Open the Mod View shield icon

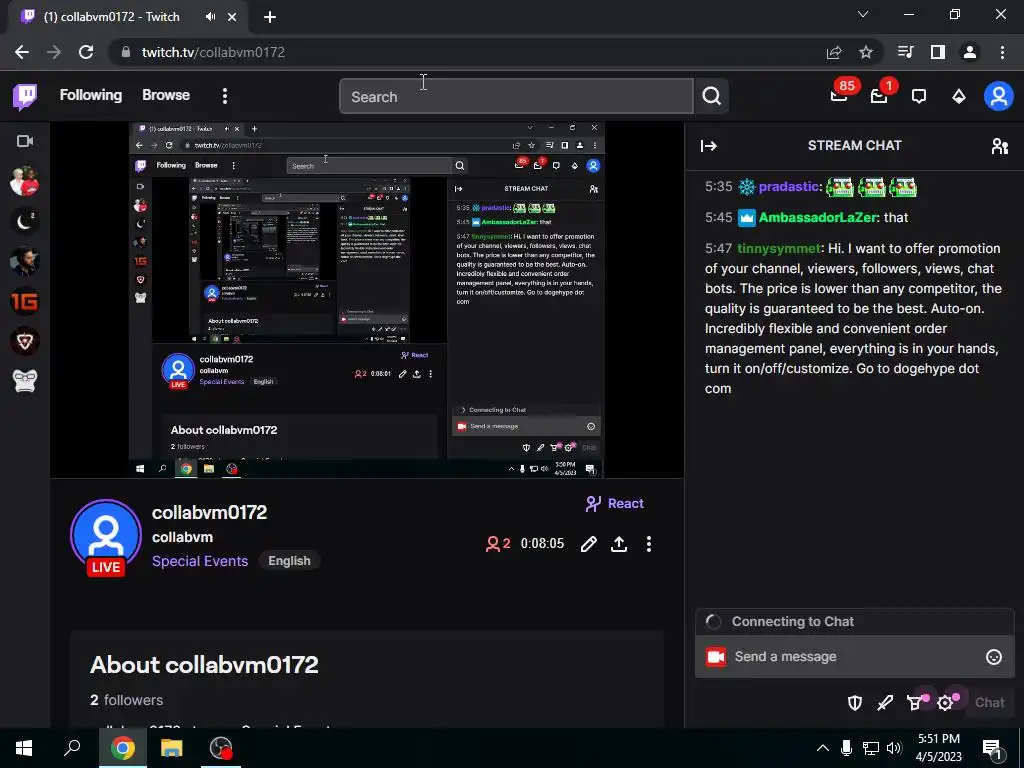[x=854, y=703]
